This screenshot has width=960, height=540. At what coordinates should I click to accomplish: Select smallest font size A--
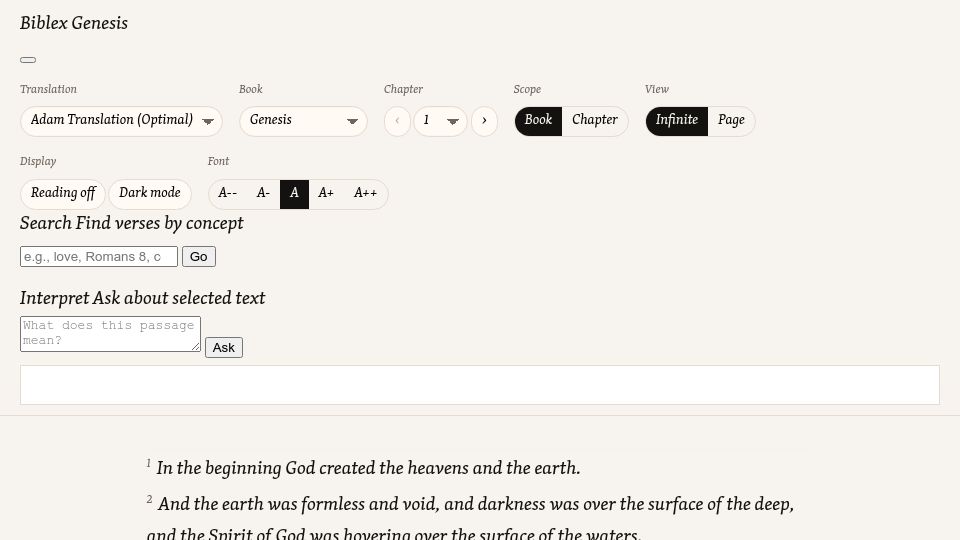(228, 193)
